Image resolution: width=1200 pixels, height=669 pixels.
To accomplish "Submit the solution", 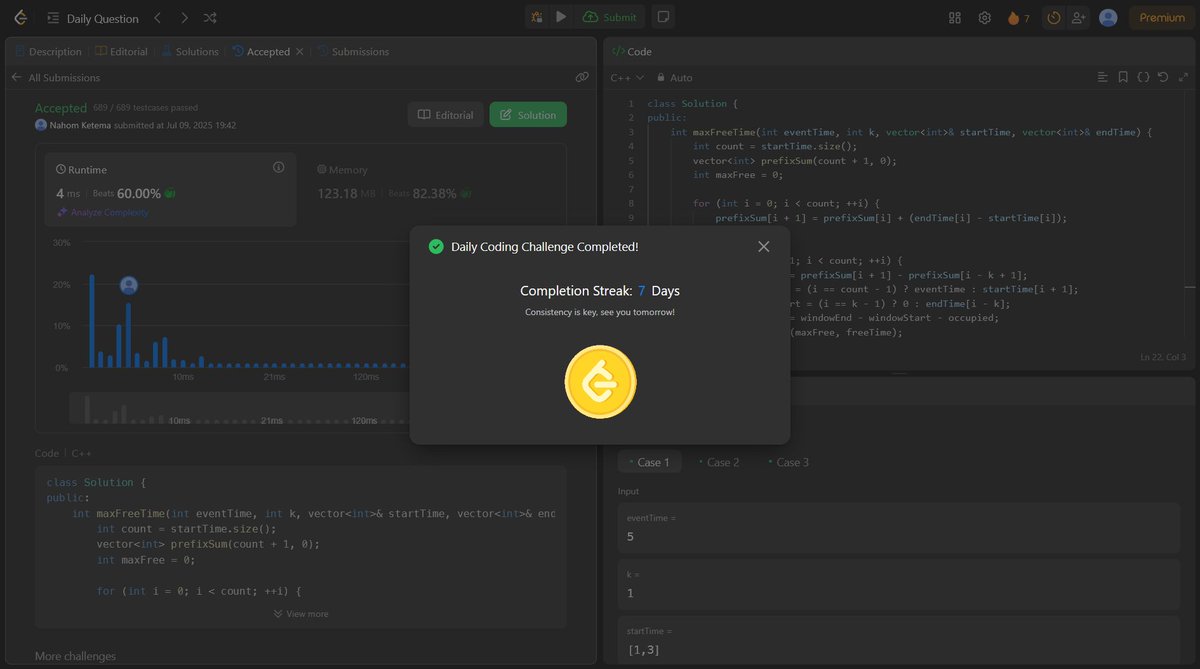I will point(610,17).
